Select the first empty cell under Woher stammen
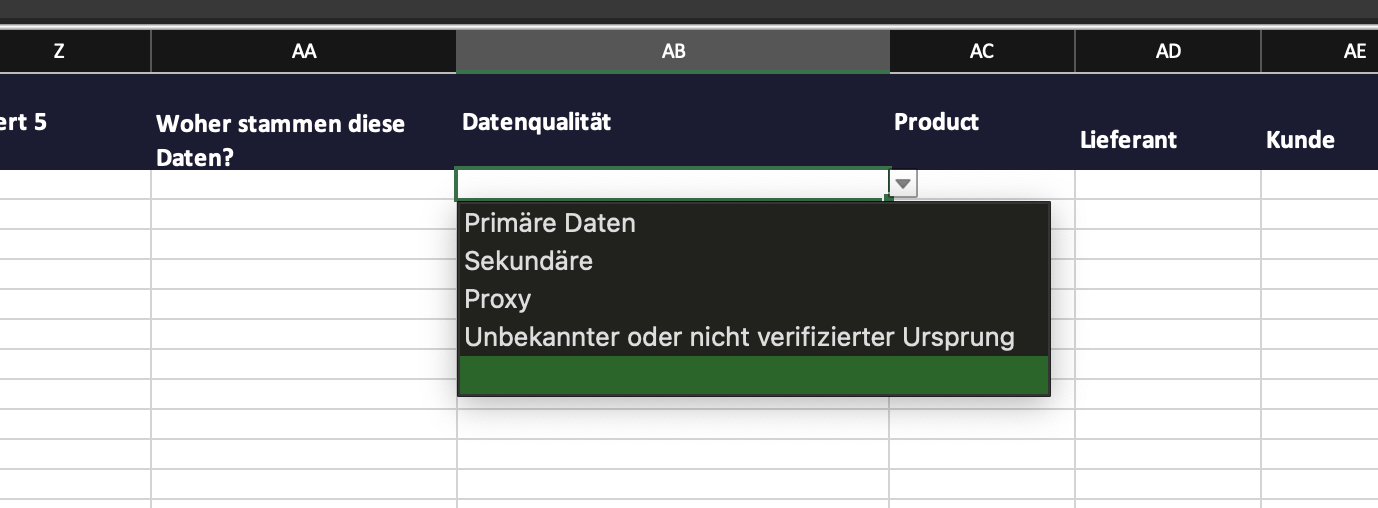Viewport: 1378px width, 508px height. coord(304,184)
